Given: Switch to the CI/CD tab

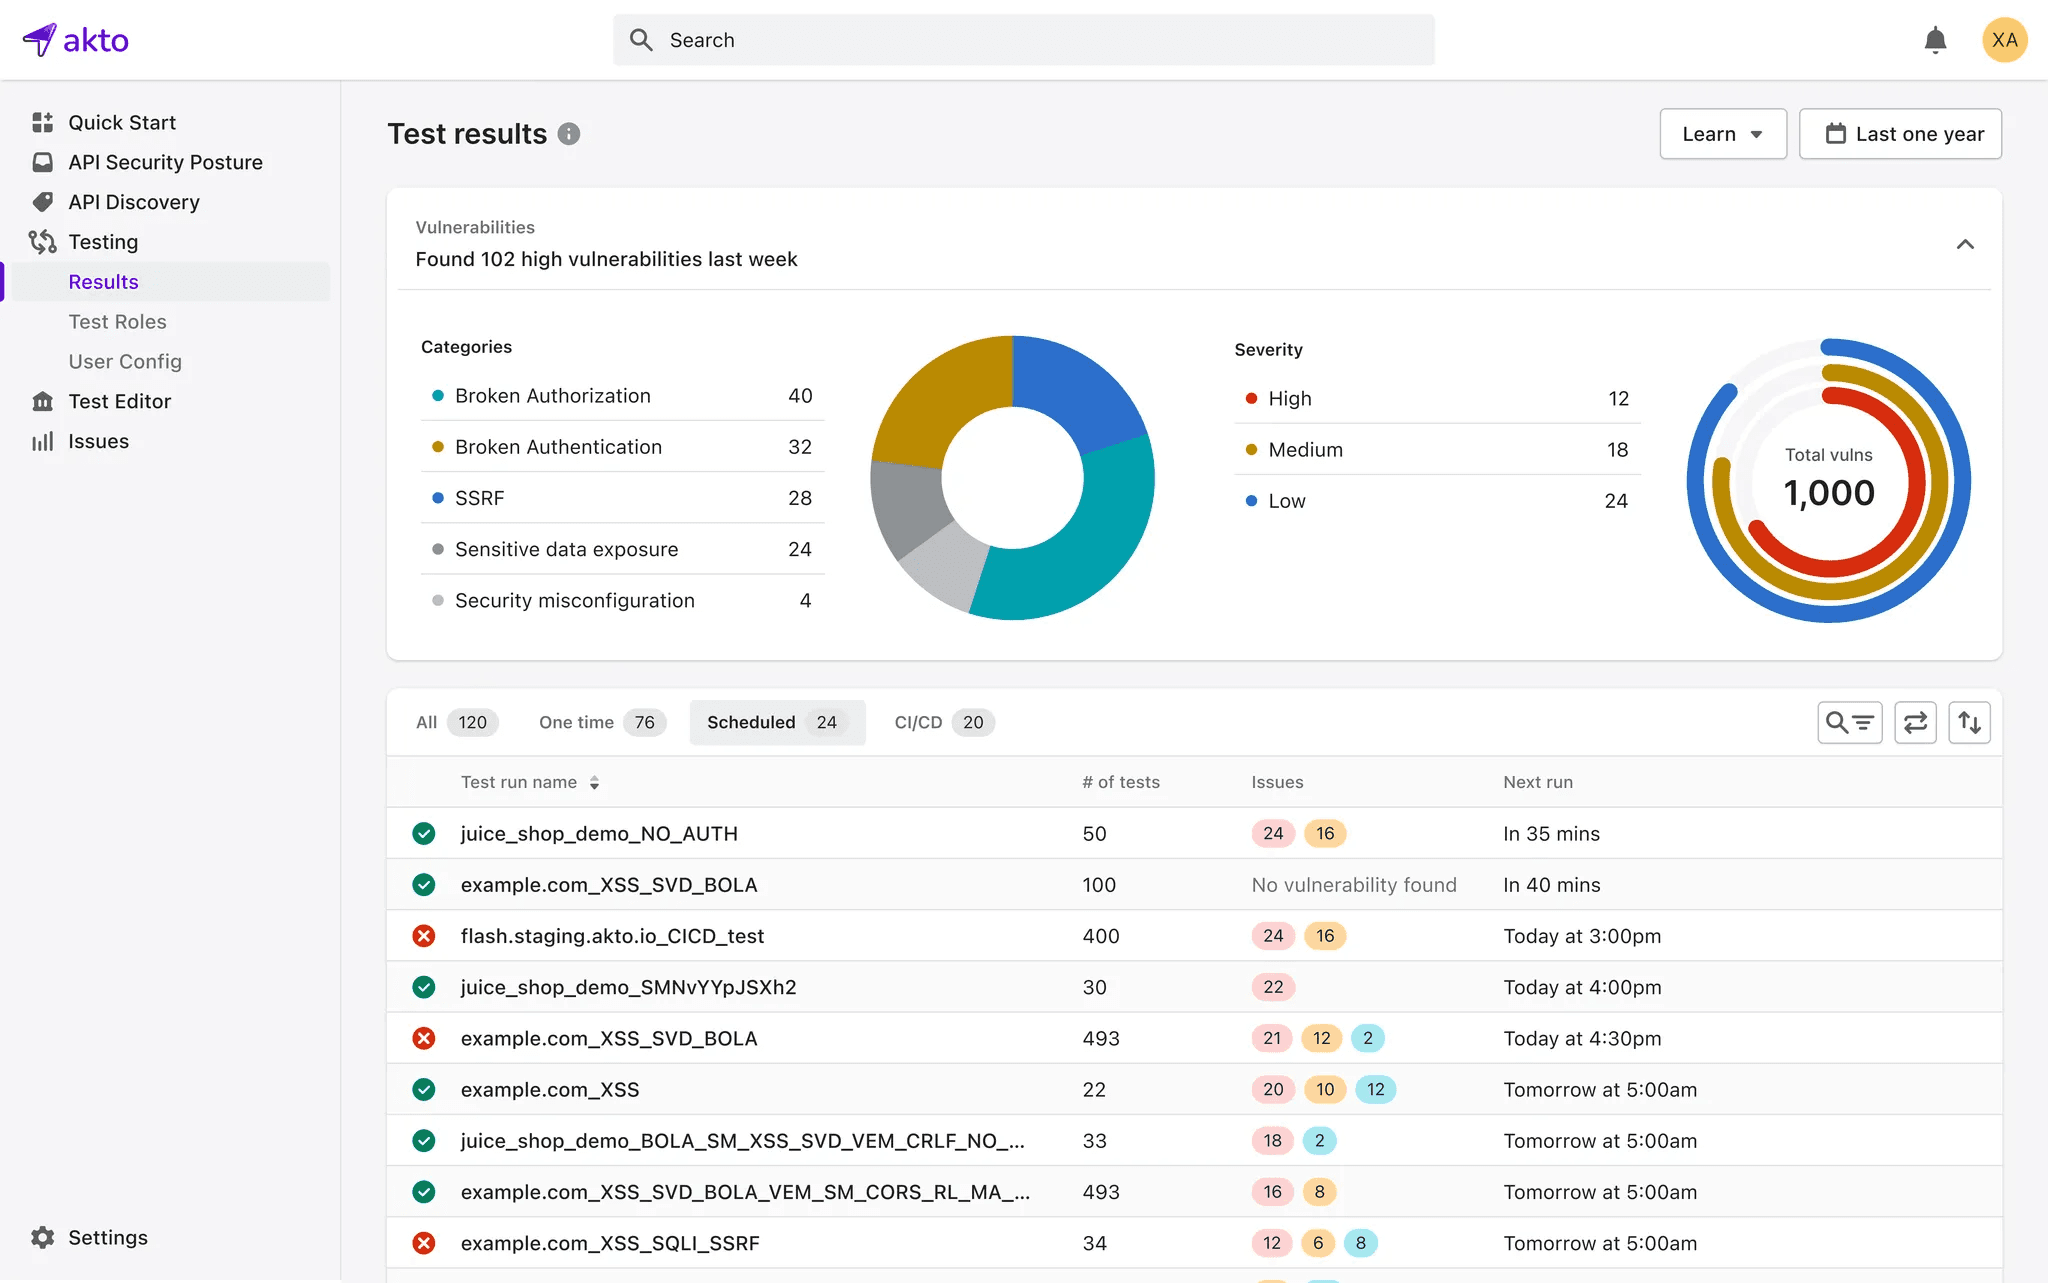Looking at the screenshot, I should (943, 722).
